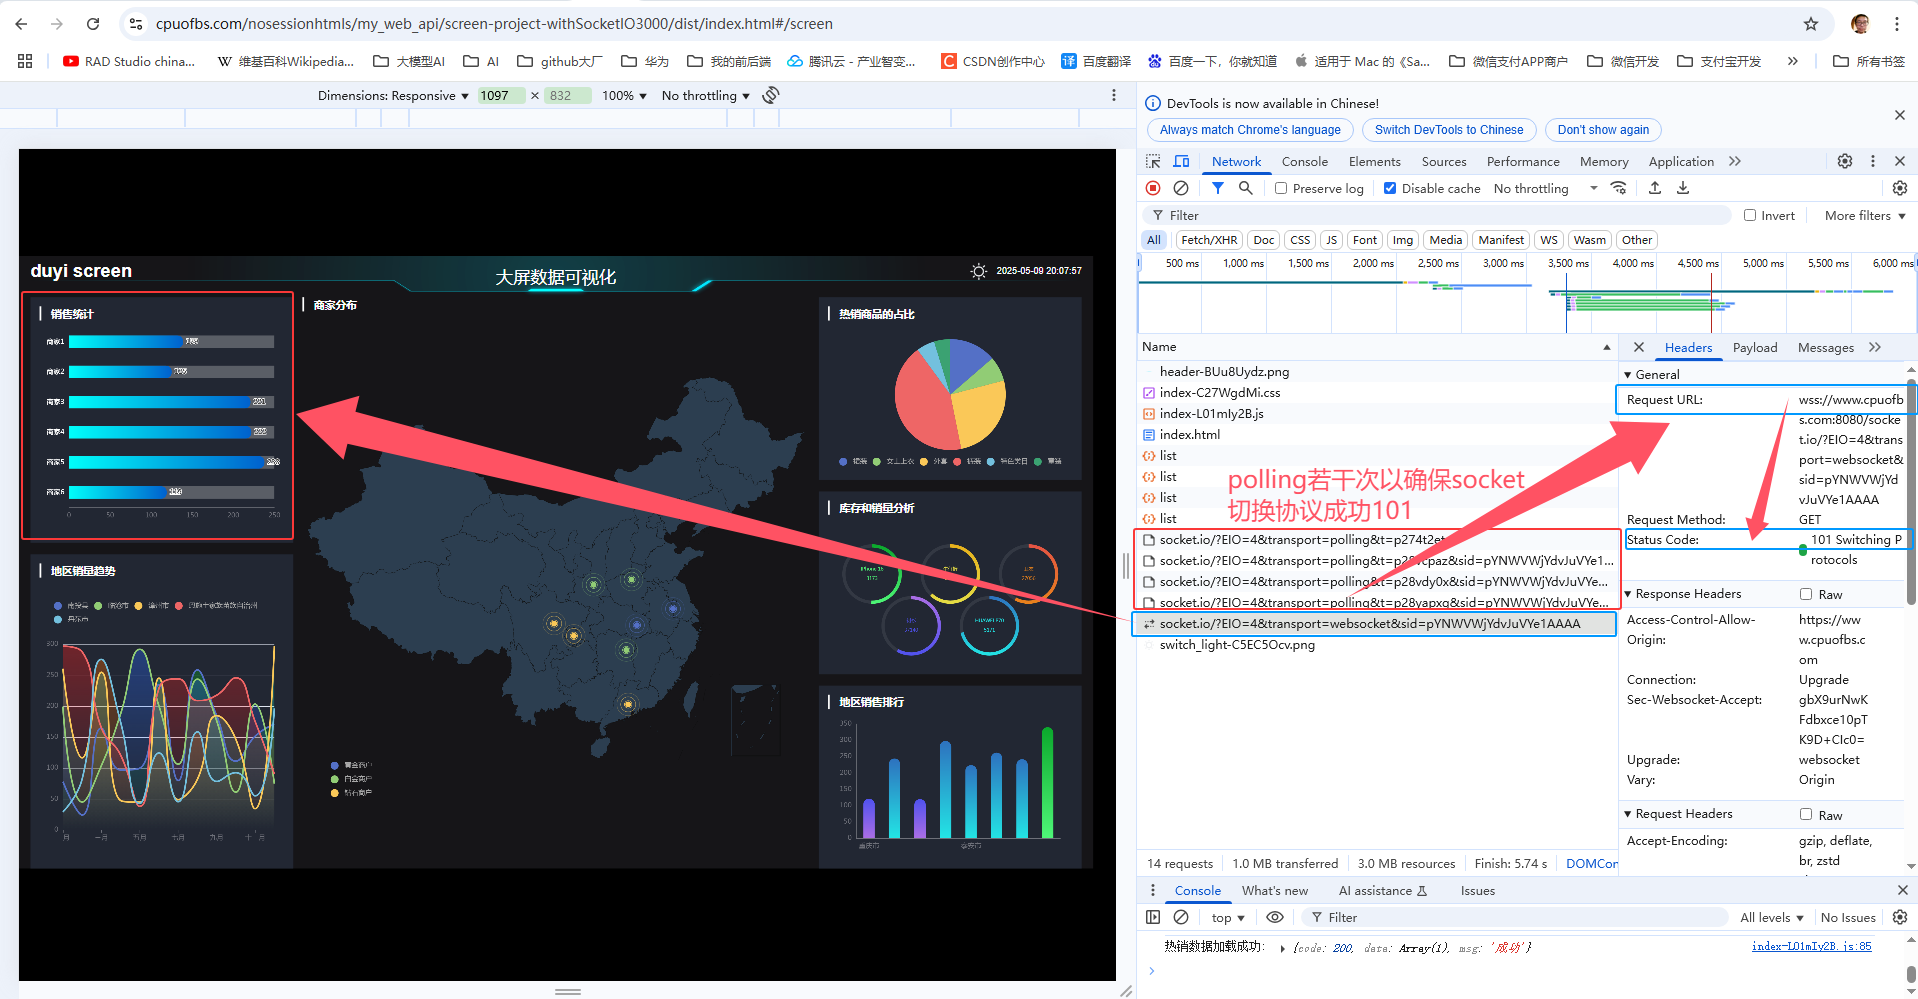This screenshot has width=1918, height=999.
Task: Toggle the light theme sun icon
Action: click(978, 271)
